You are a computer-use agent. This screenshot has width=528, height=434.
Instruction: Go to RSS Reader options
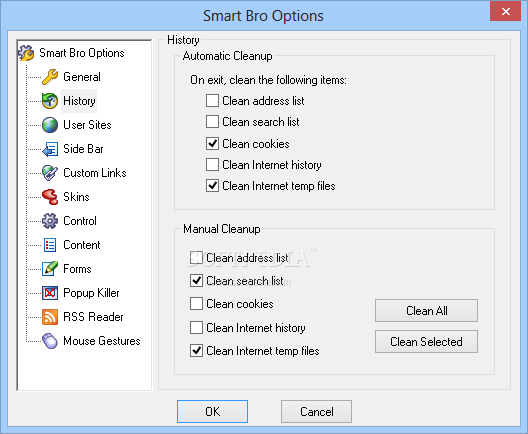pyautogui.click(x=93, y=317)
